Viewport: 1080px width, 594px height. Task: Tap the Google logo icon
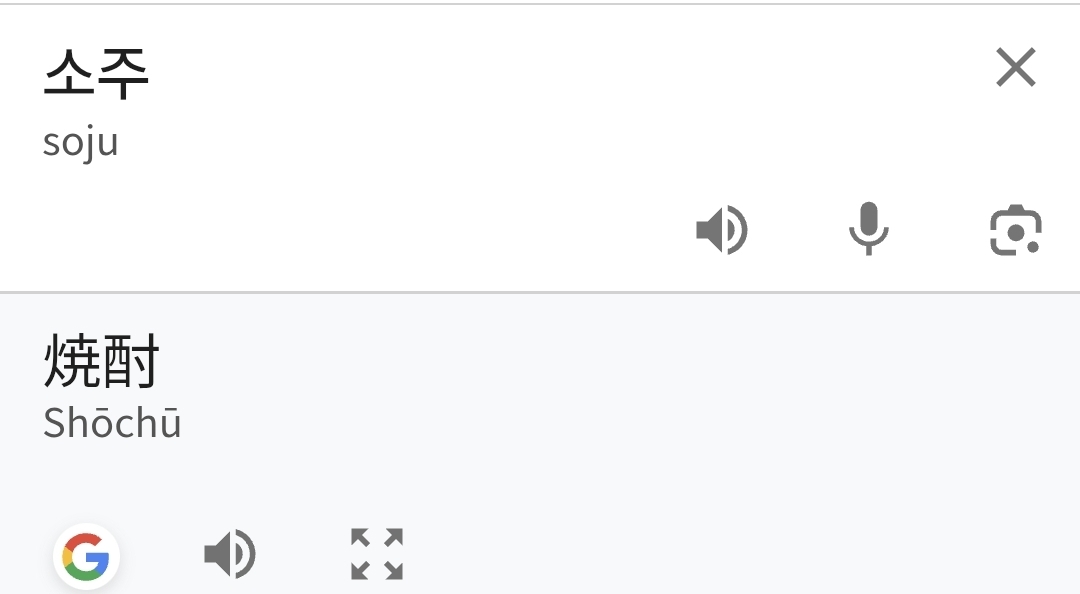(x=86, y=556)
